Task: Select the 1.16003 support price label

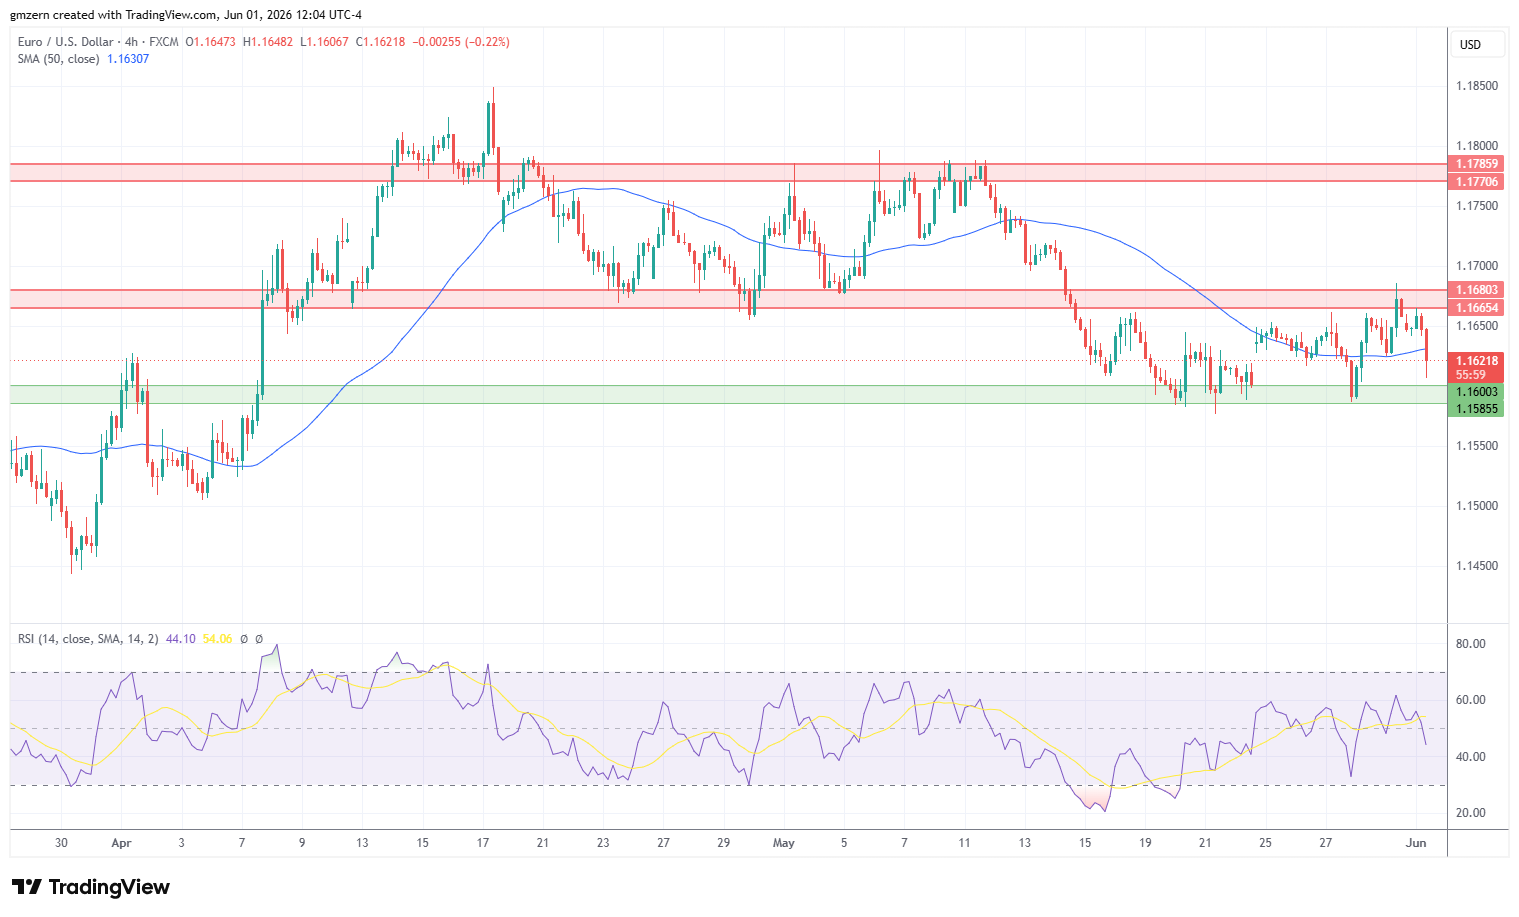Action: (x=1477, y=393)
